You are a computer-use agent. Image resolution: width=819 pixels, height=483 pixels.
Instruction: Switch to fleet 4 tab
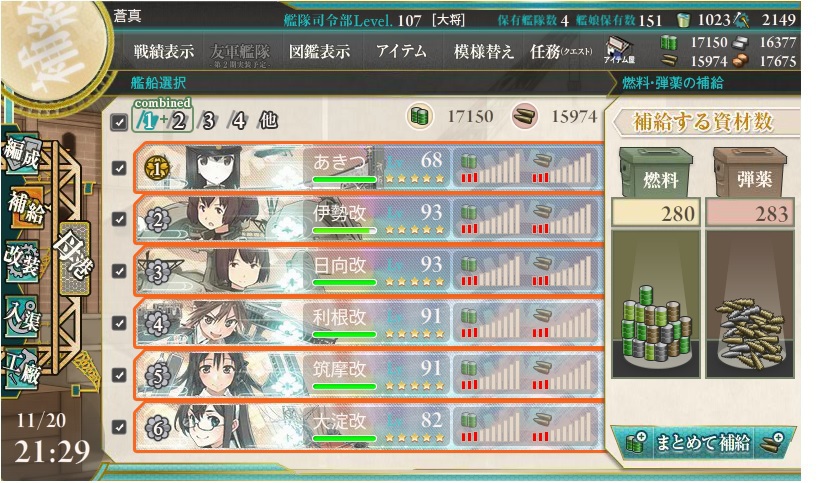(x=238, y=121)
